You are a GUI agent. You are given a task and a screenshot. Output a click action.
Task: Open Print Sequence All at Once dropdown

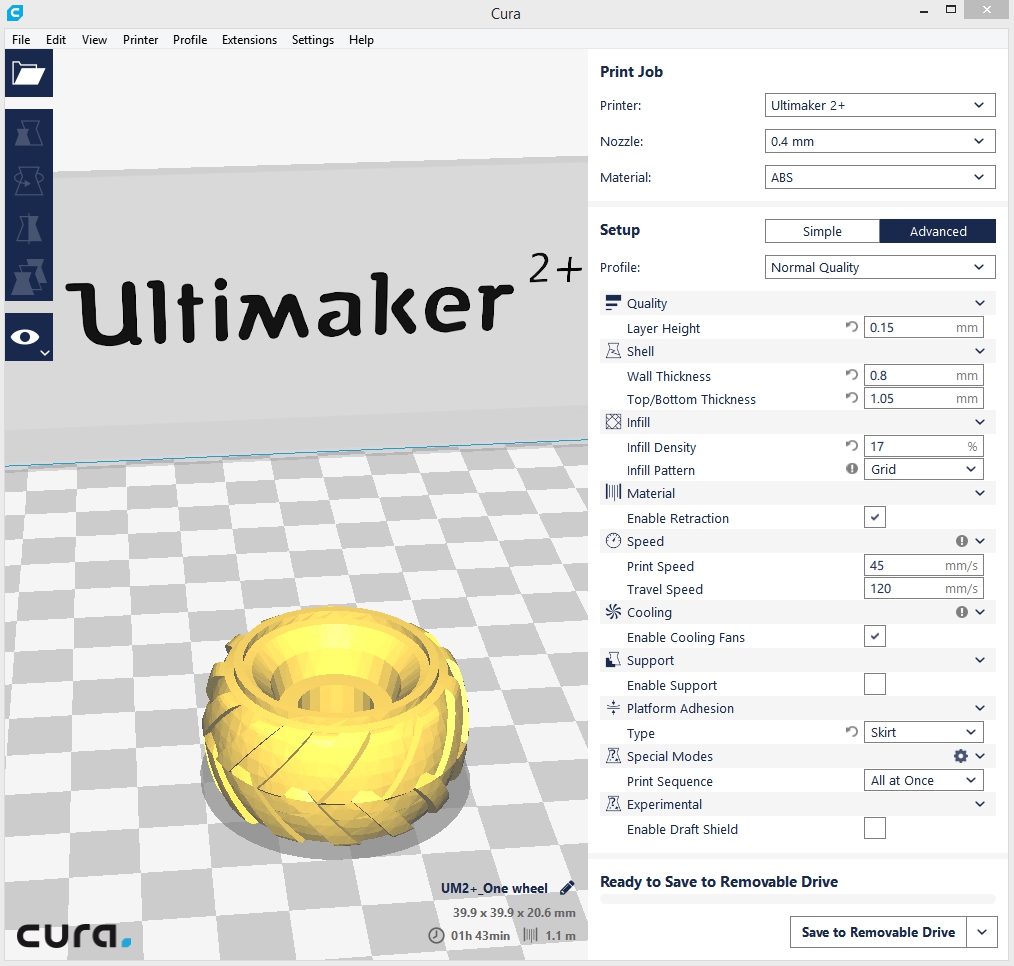923,780
